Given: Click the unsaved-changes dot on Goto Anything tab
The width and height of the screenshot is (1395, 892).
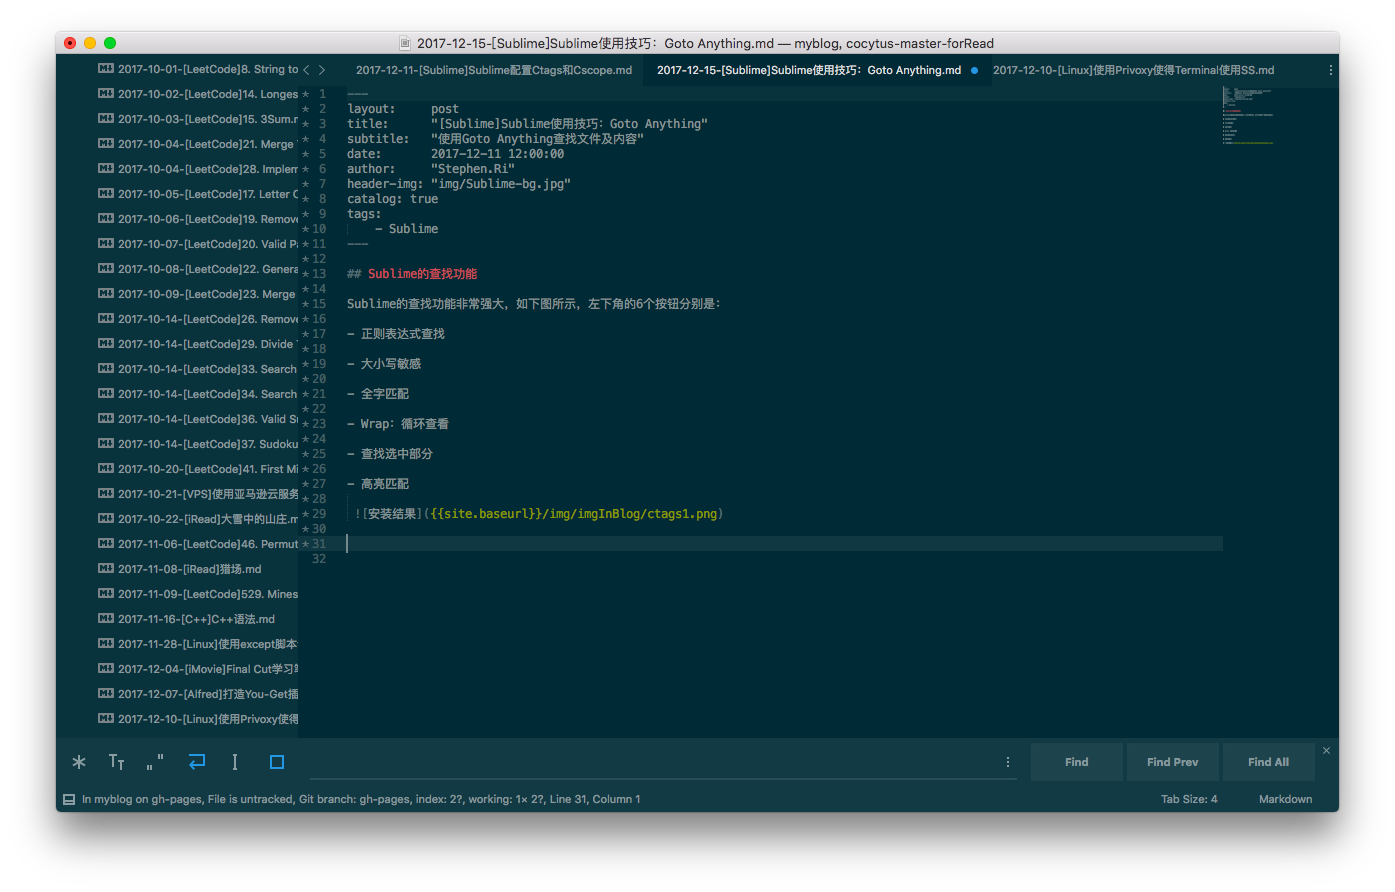Looking at the screenshot, I should tap(974, 70).
